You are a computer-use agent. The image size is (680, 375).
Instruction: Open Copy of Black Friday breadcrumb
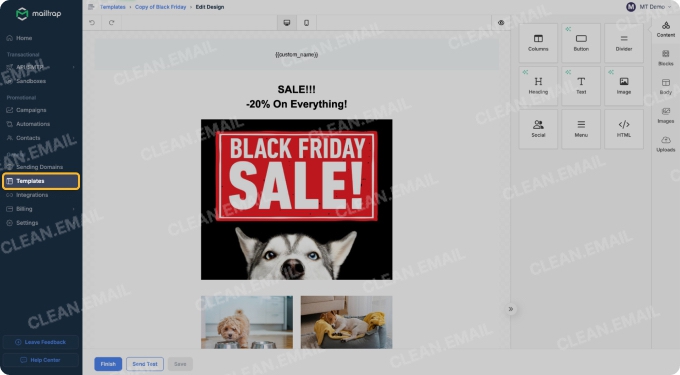(160, 7)
